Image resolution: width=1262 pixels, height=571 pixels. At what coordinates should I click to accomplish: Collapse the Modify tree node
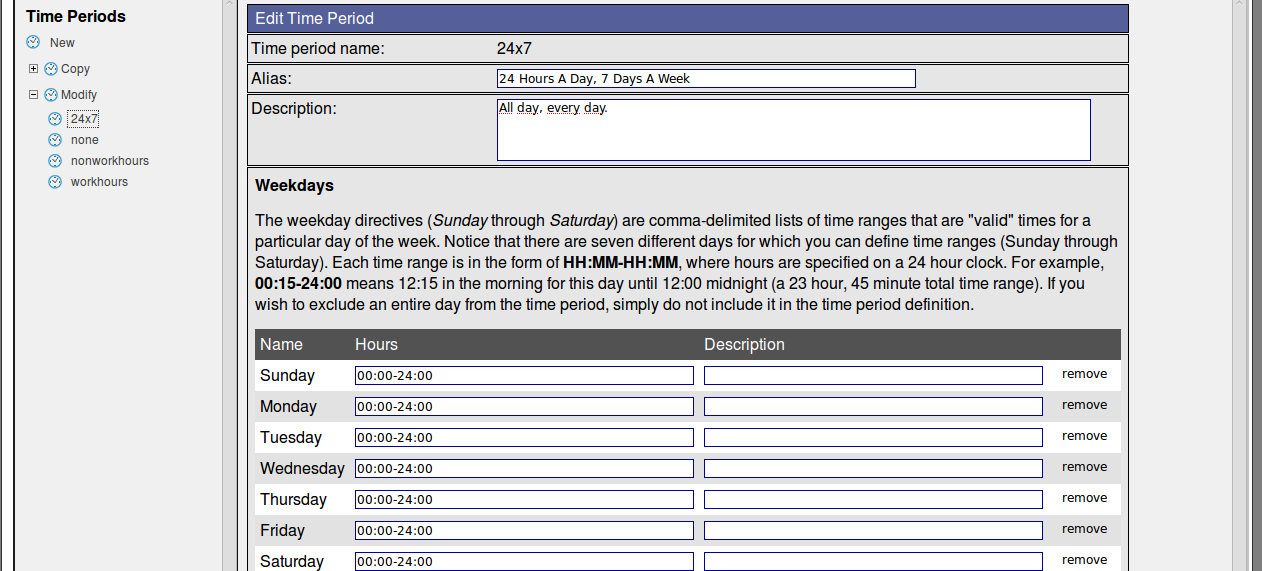(x=33, y=95)
